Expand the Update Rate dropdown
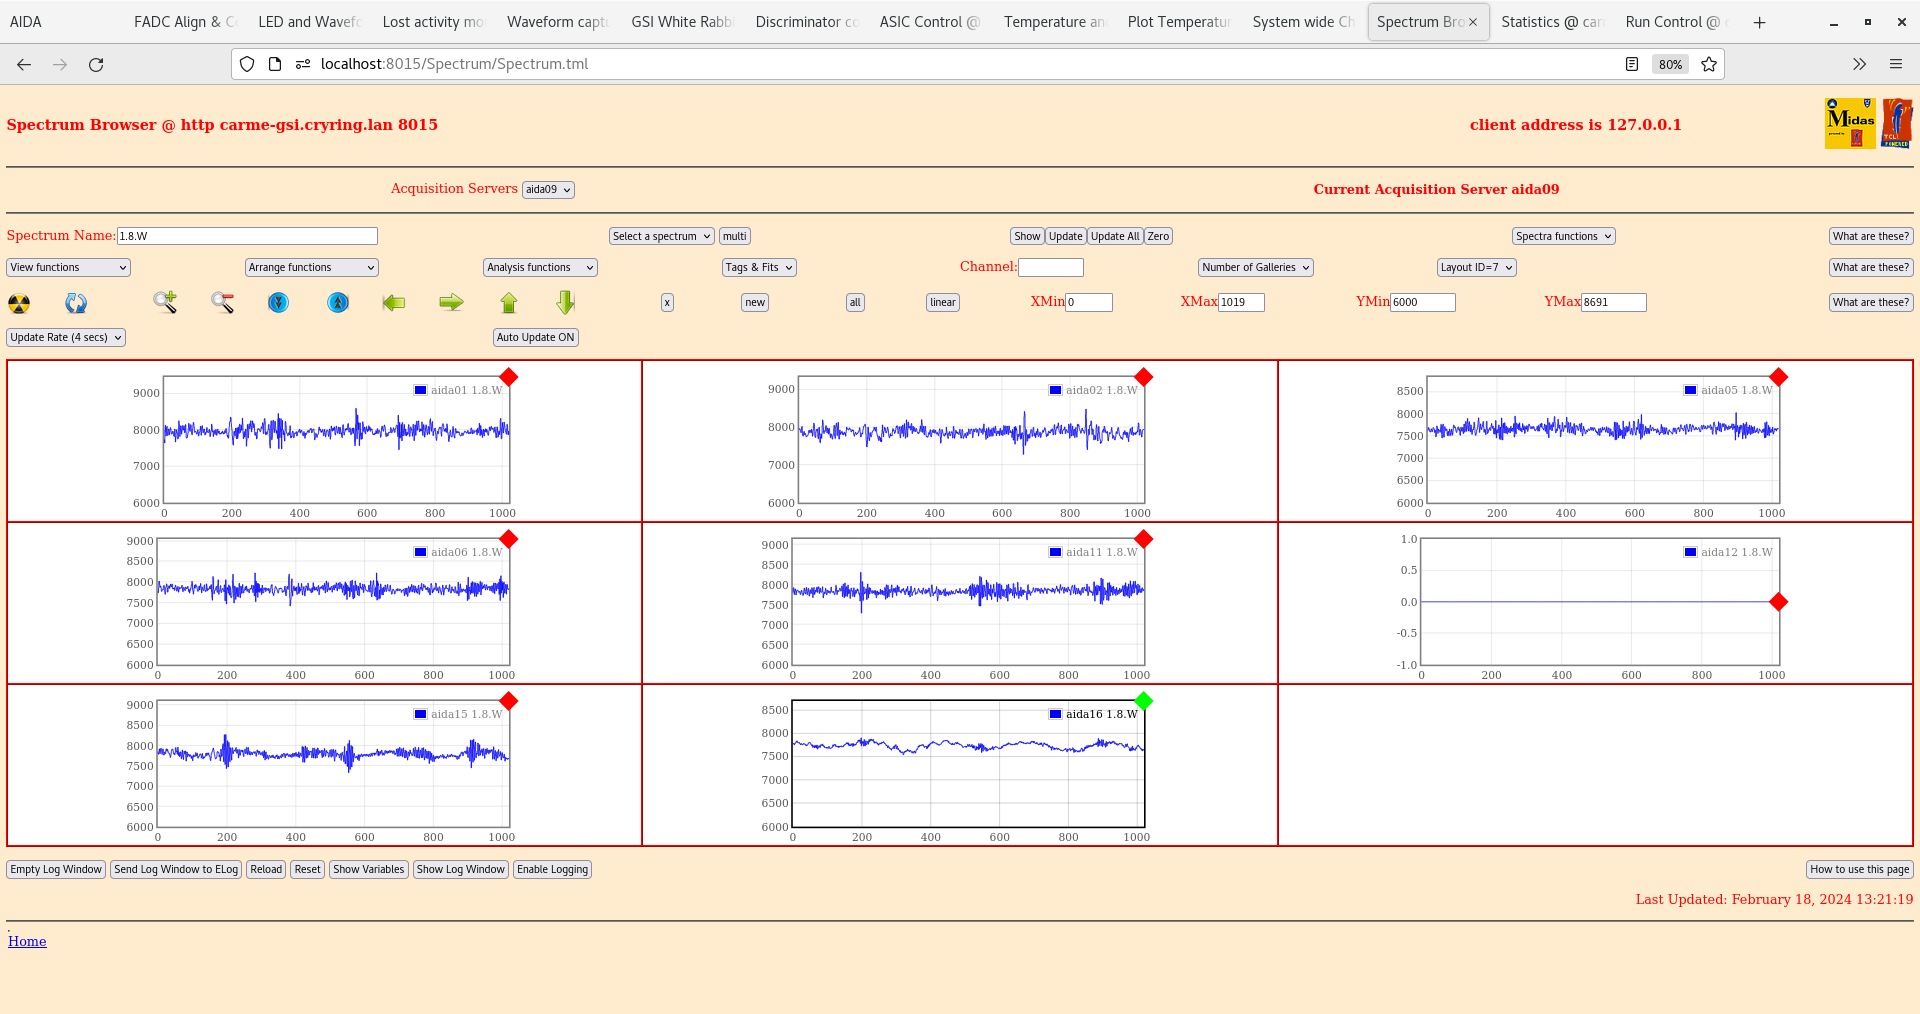Screen dimensions: 1920x1014 pos(66,337)
